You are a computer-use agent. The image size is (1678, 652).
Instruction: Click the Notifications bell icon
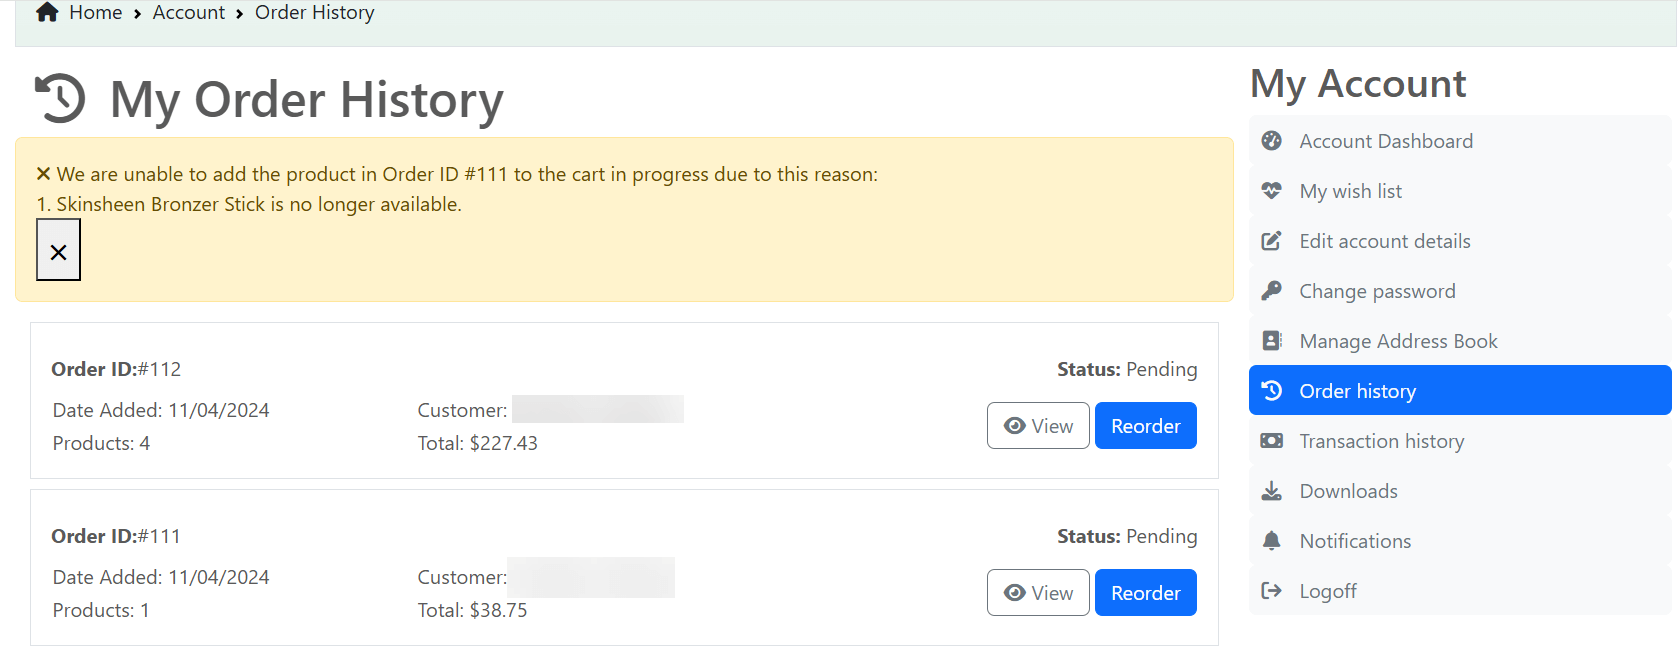(x=1271, y=541)
